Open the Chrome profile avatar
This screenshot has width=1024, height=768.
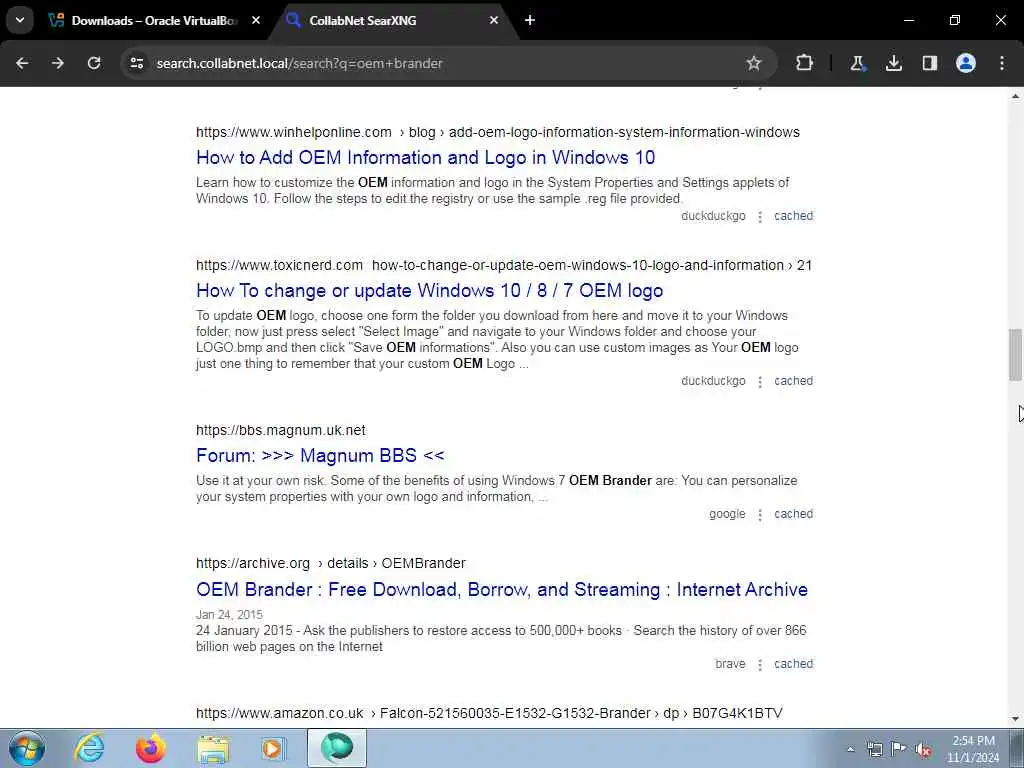(x=966, y=63)
